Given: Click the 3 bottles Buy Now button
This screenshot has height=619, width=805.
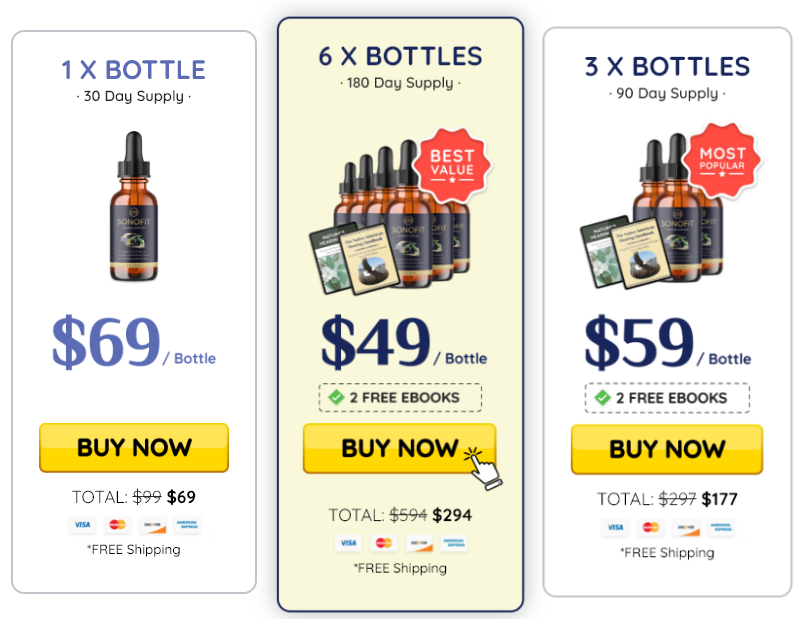Looking at the screenshot, I should point(667,449).
